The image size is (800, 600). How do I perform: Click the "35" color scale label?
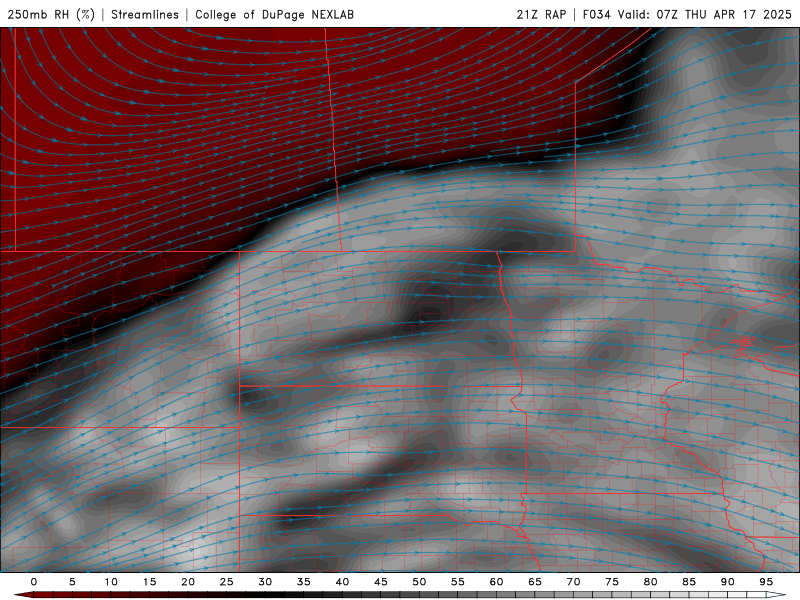304,582
